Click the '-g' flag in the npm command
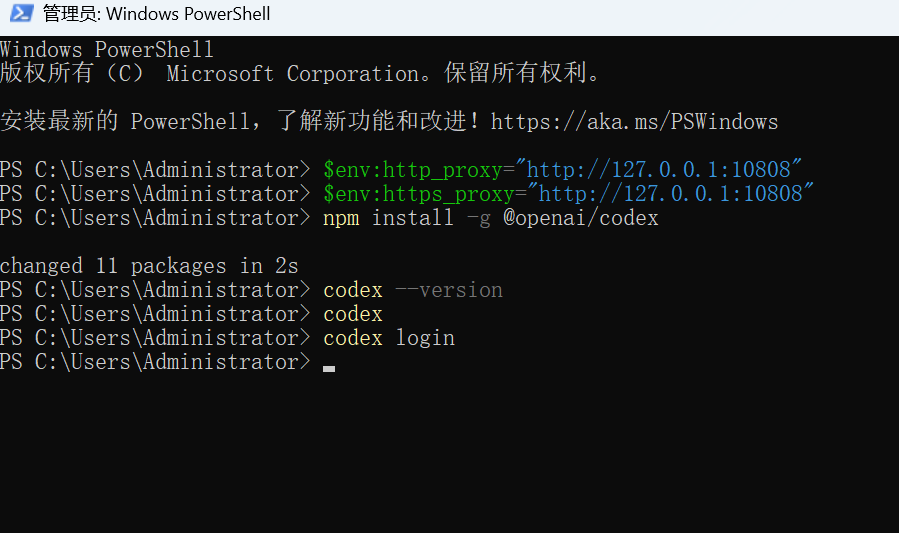899x533 pixels. (478, 219)
